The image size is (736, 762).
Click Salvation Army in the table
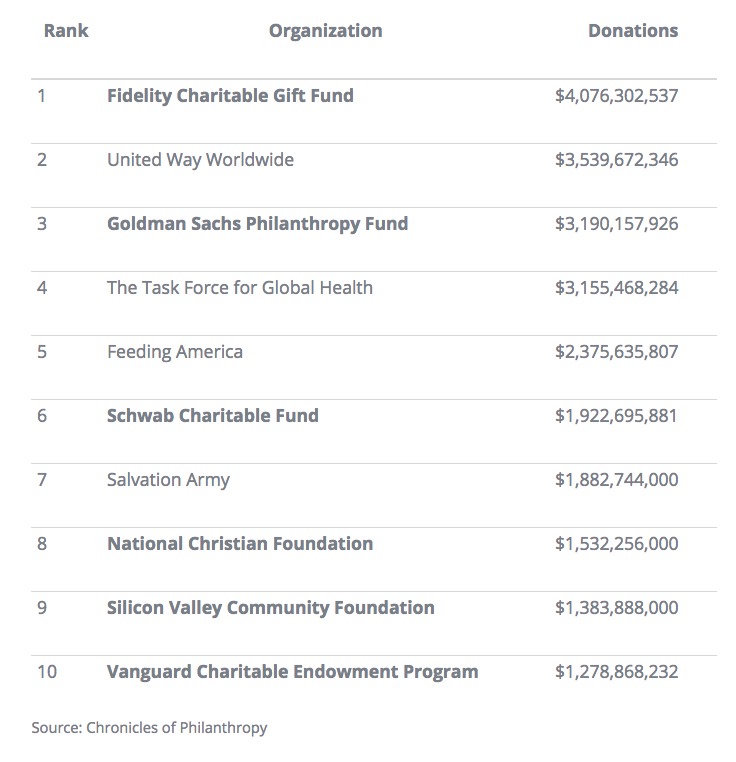pyautogui.click(x=168, y=480)
